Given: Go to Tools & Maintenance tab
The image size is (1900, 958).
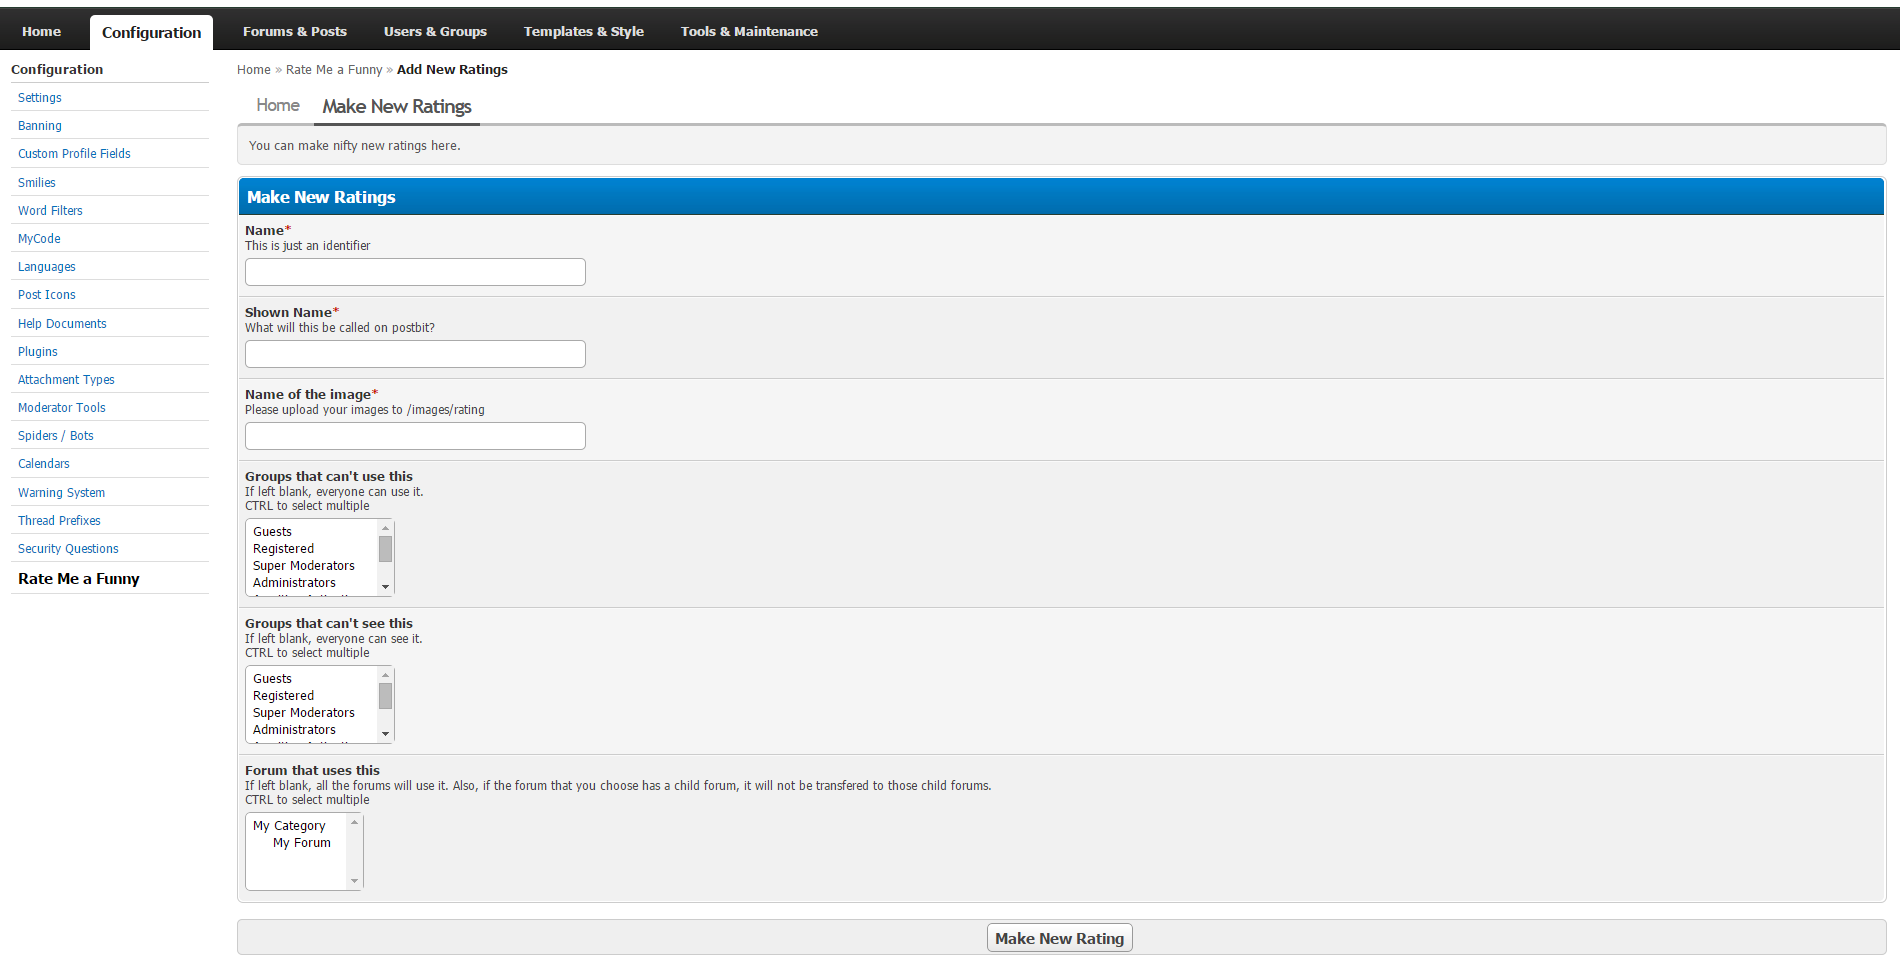Looking at the screenshot, I should click(749, 31).
